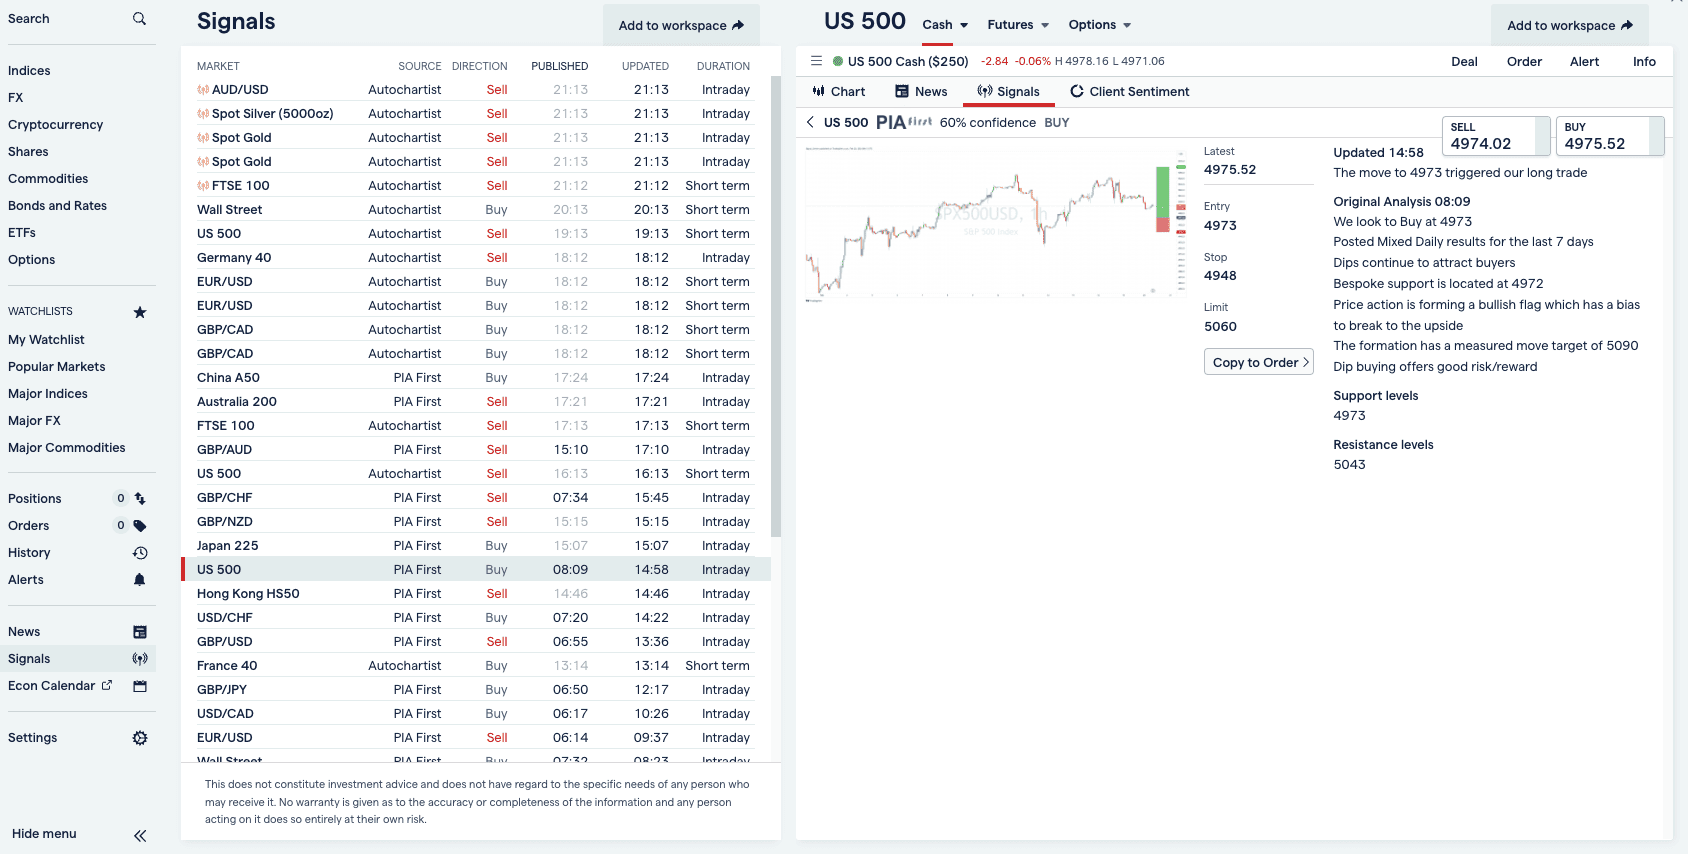This screenshot has height=854, width=1688.
Task: Select the Germany 40 signal row
Action: point(476,258)
